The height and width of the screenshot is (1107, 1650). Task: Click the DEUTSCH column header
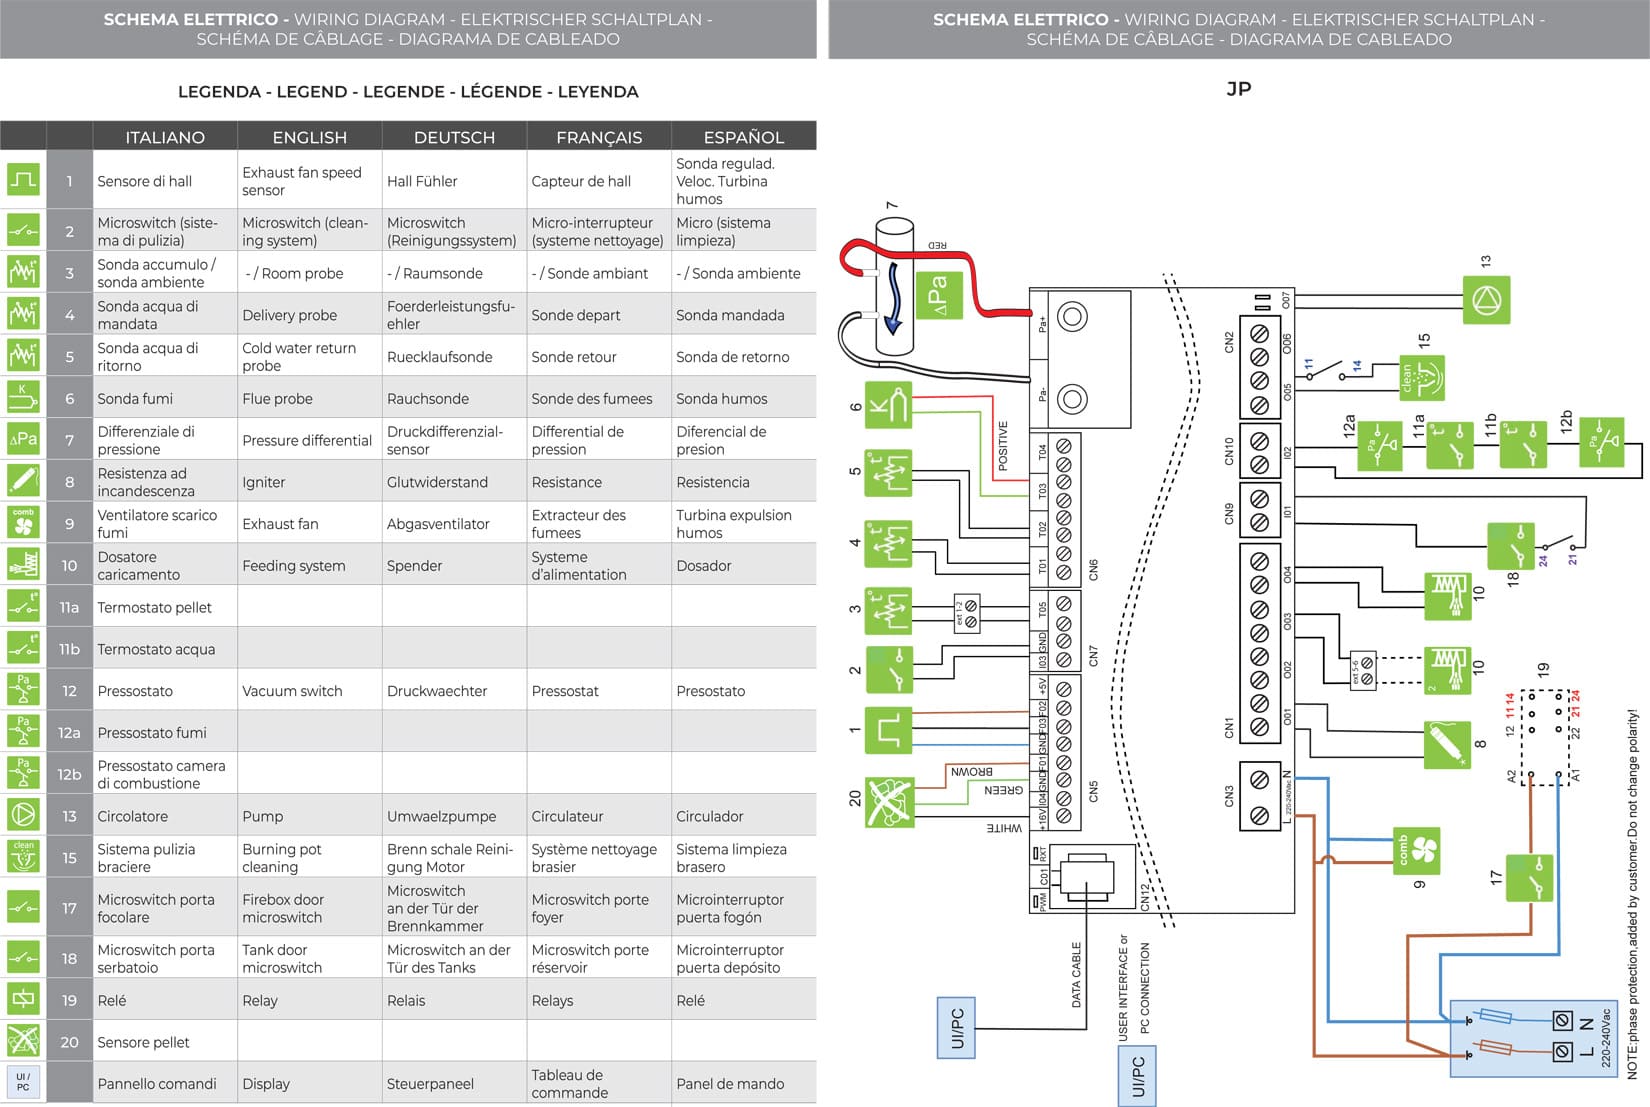coord(454,137)
